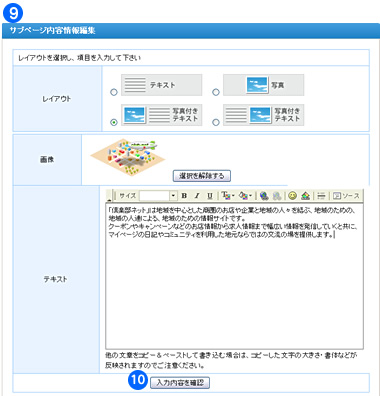380x396 pixels.
Task: Switch editor to ソース view
Action: coord(347,196)
